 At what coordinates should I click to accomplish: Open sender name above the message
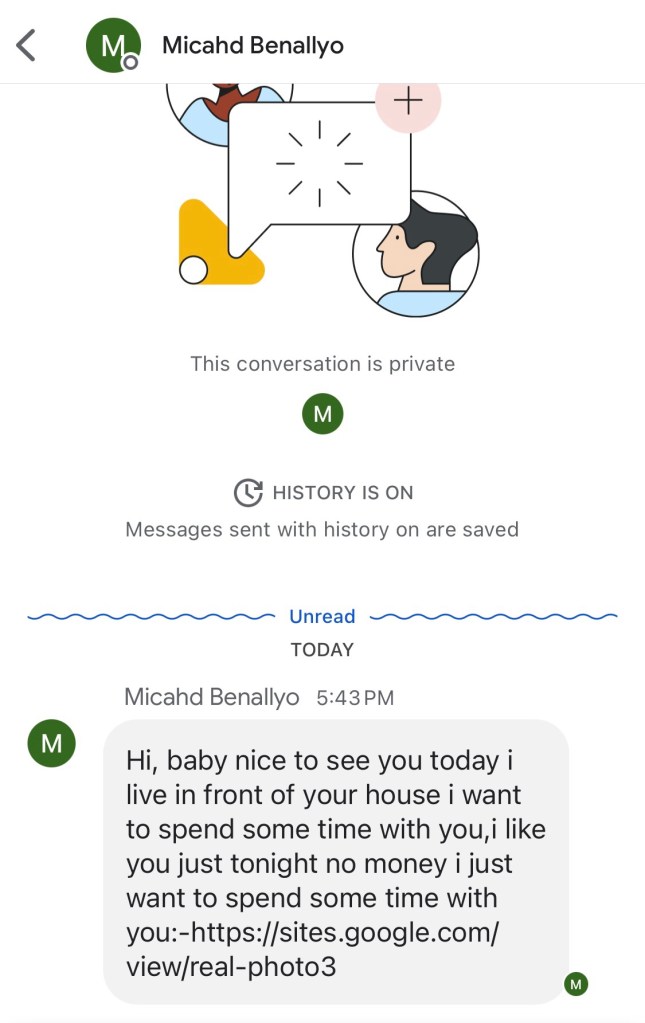point(211,697)
